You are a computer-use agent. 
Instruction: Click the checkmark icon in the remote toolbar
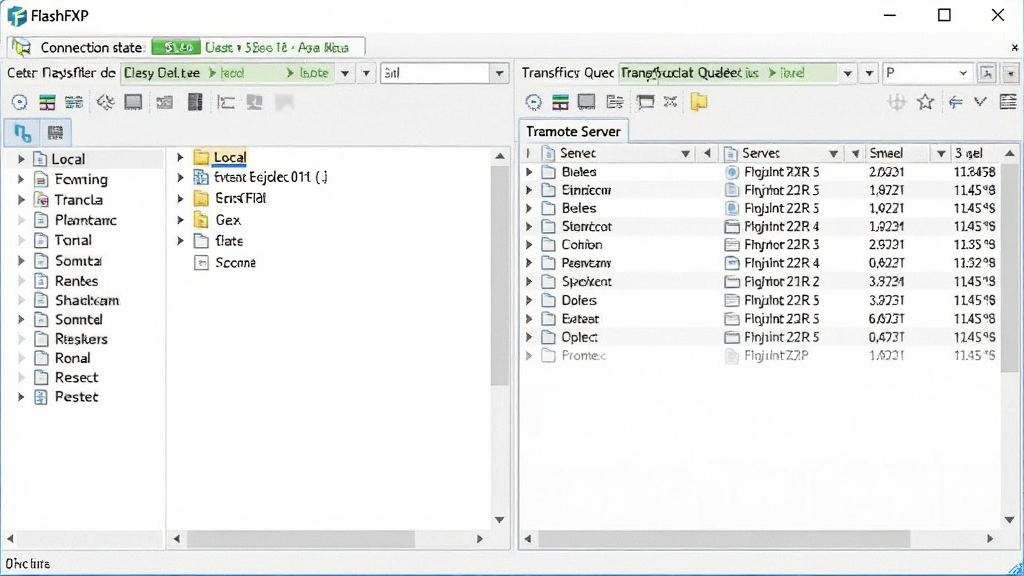point(980,102)
